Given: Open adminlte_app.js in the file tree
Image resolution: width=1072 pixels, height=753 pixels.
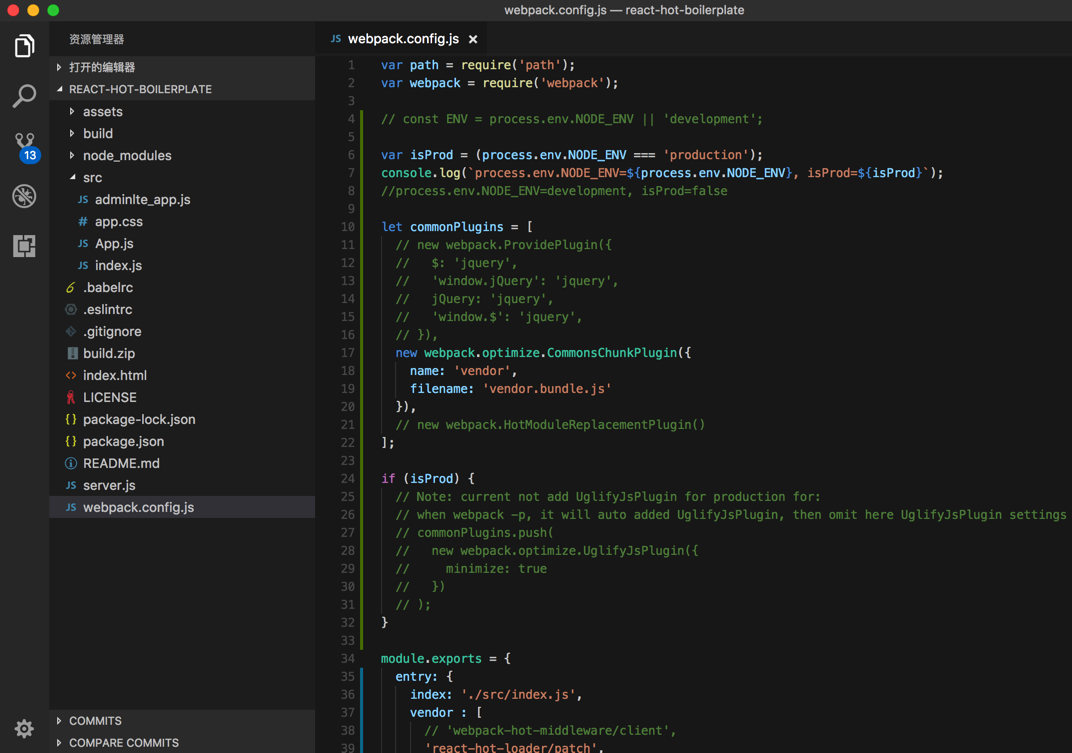Looking at the screenshot, I should (142, 200).
